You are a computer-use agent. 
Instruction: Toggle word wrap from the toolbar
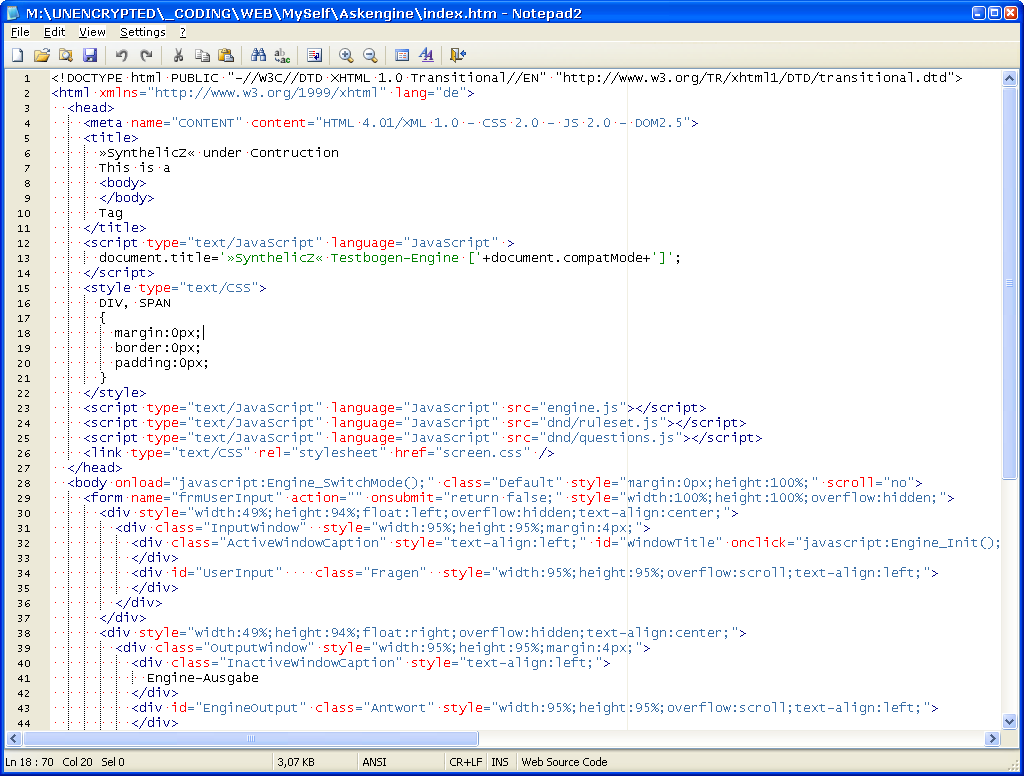click(314, 56)
